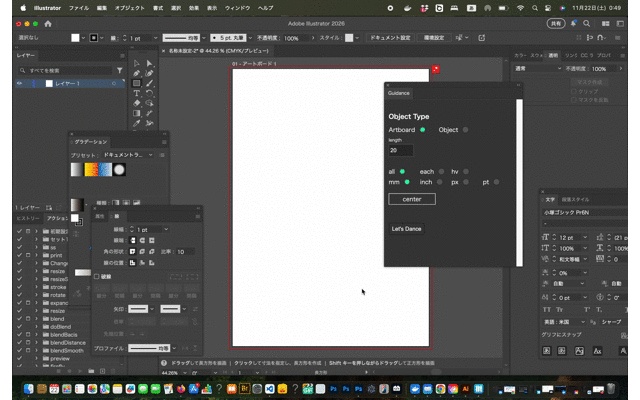Switch to the Guidance tab
This screenshot has height=400, width=640.
coord(398,93)
